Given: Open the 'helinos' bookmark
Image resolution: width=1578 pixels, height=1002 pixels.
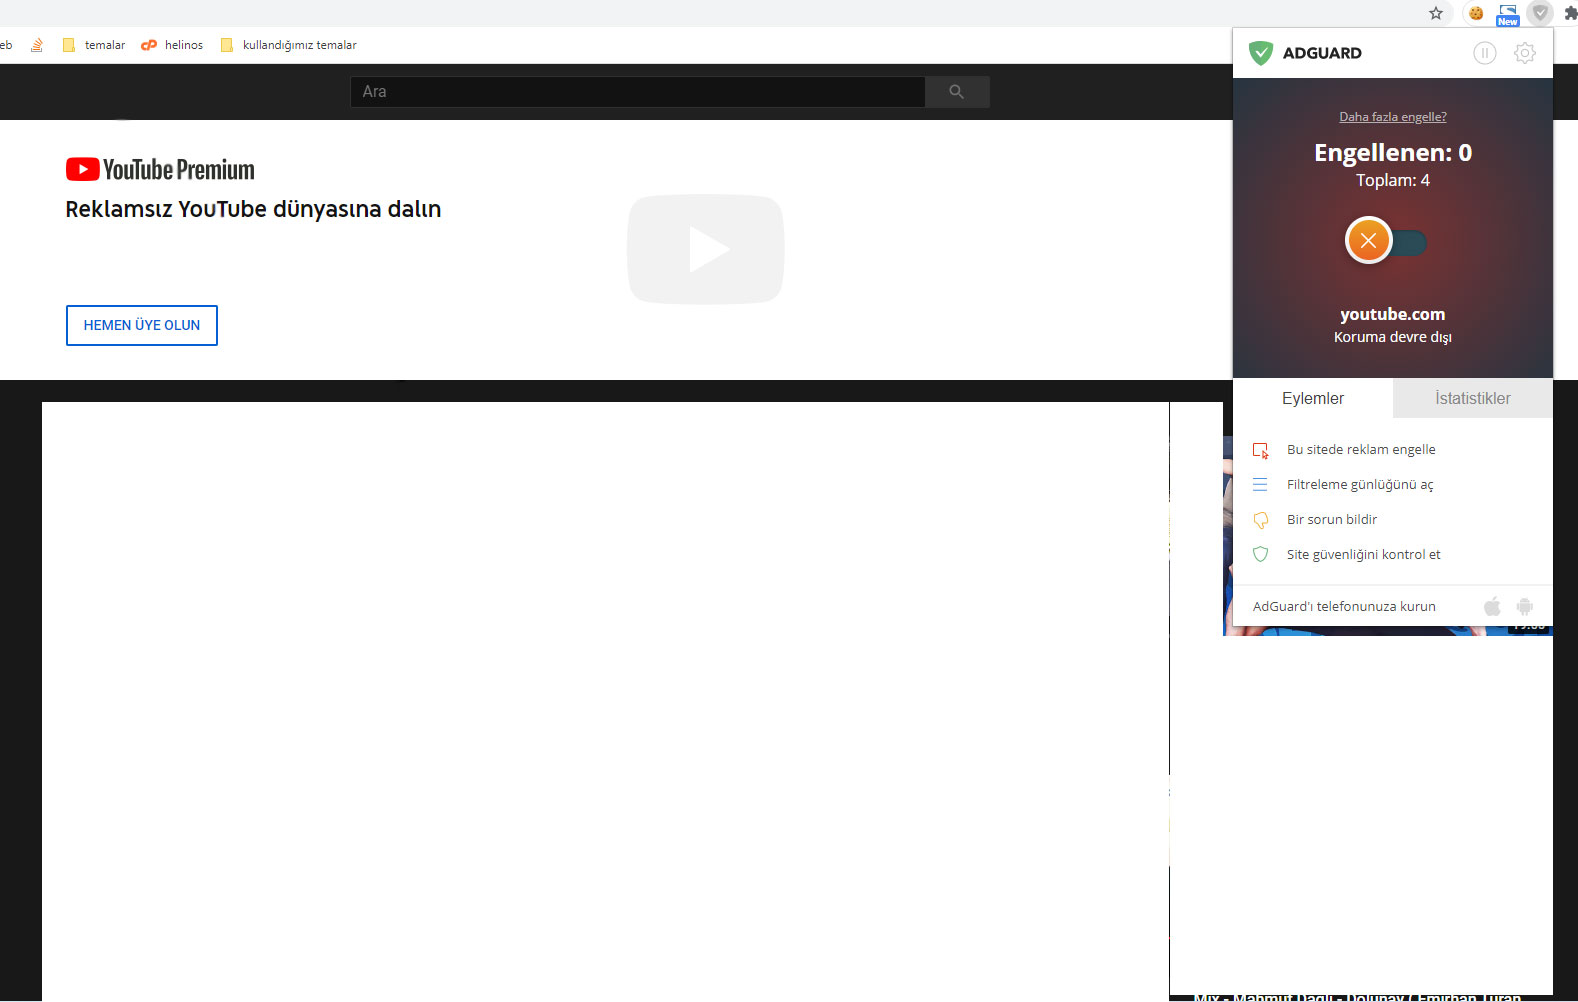Looking at the screenshot, I should 172,45.
